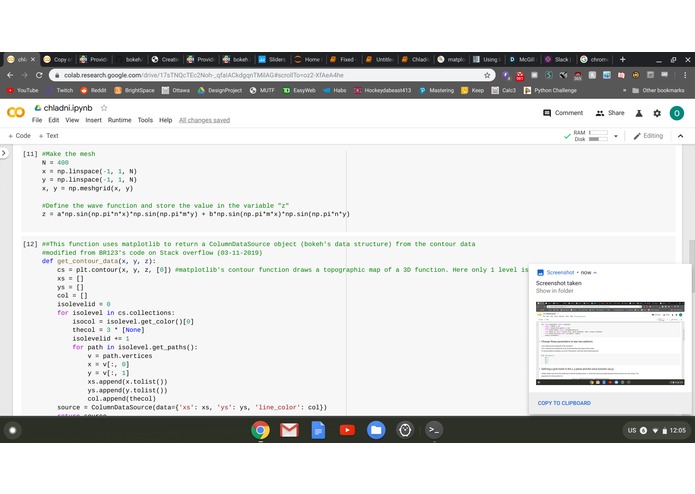695x494 pixels.
Task: Open the Chrome three-dot menu
Action: point(685,75)
